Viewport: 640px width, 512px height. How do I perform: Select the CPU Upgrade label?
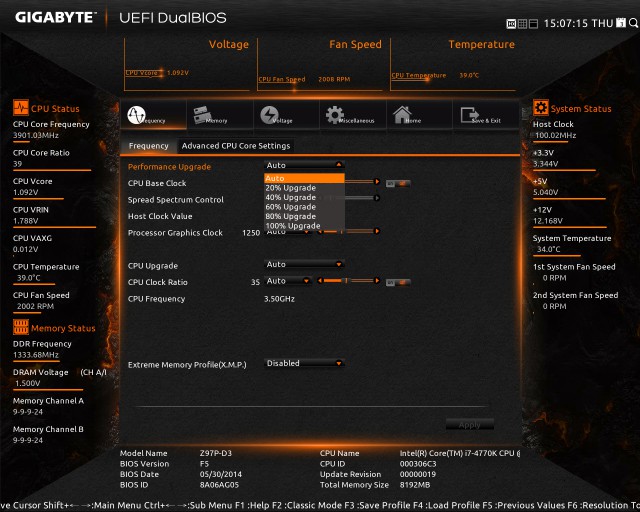(x=153, y=266)
